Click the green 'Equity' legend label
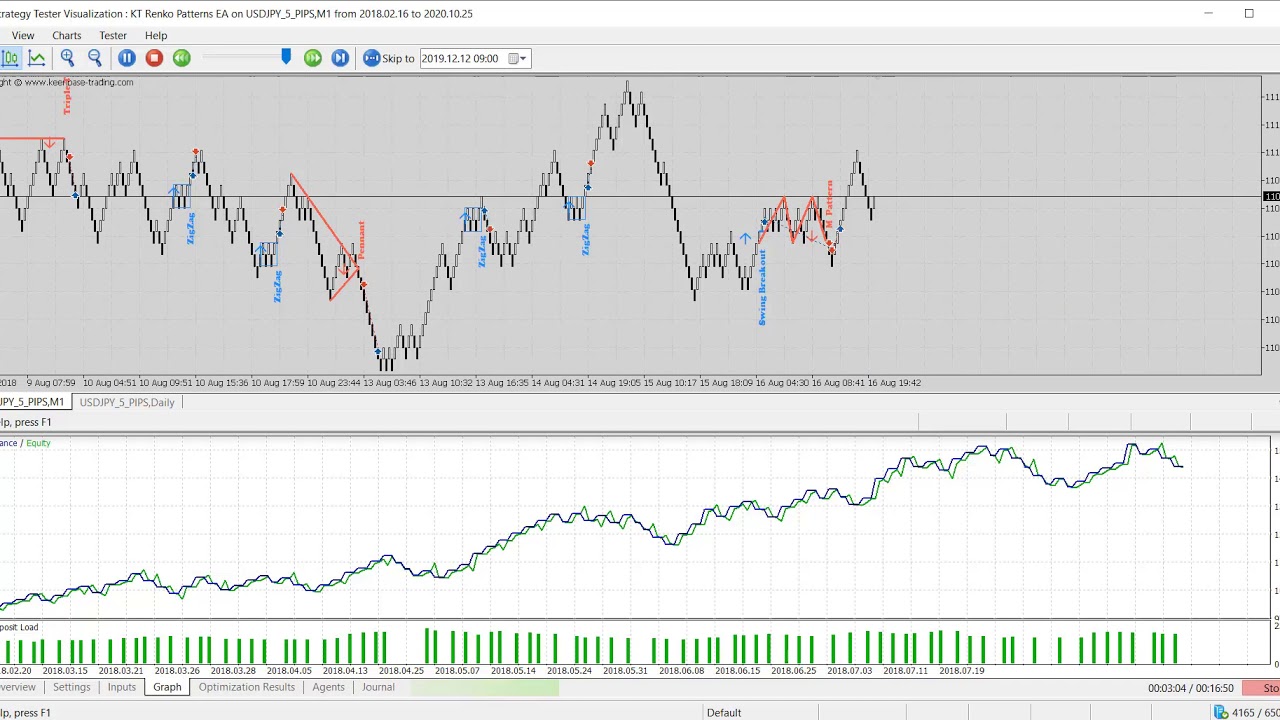1280x720 pixels. [38, 443]
